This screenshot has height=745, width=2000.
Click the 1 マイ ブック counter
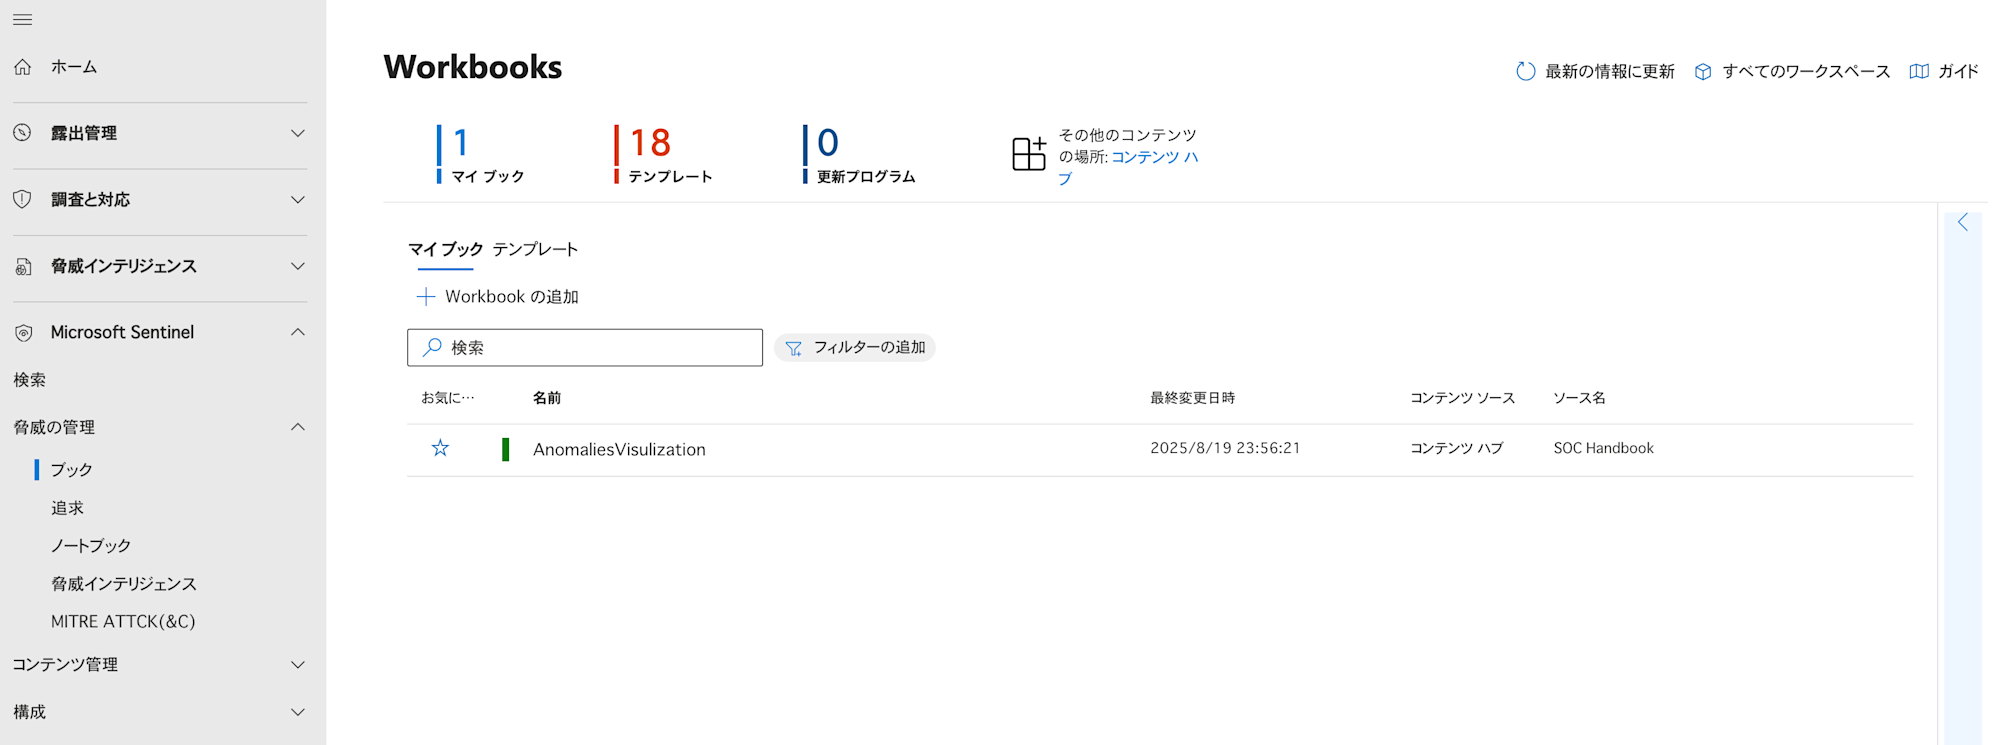[x=481, y=154]
